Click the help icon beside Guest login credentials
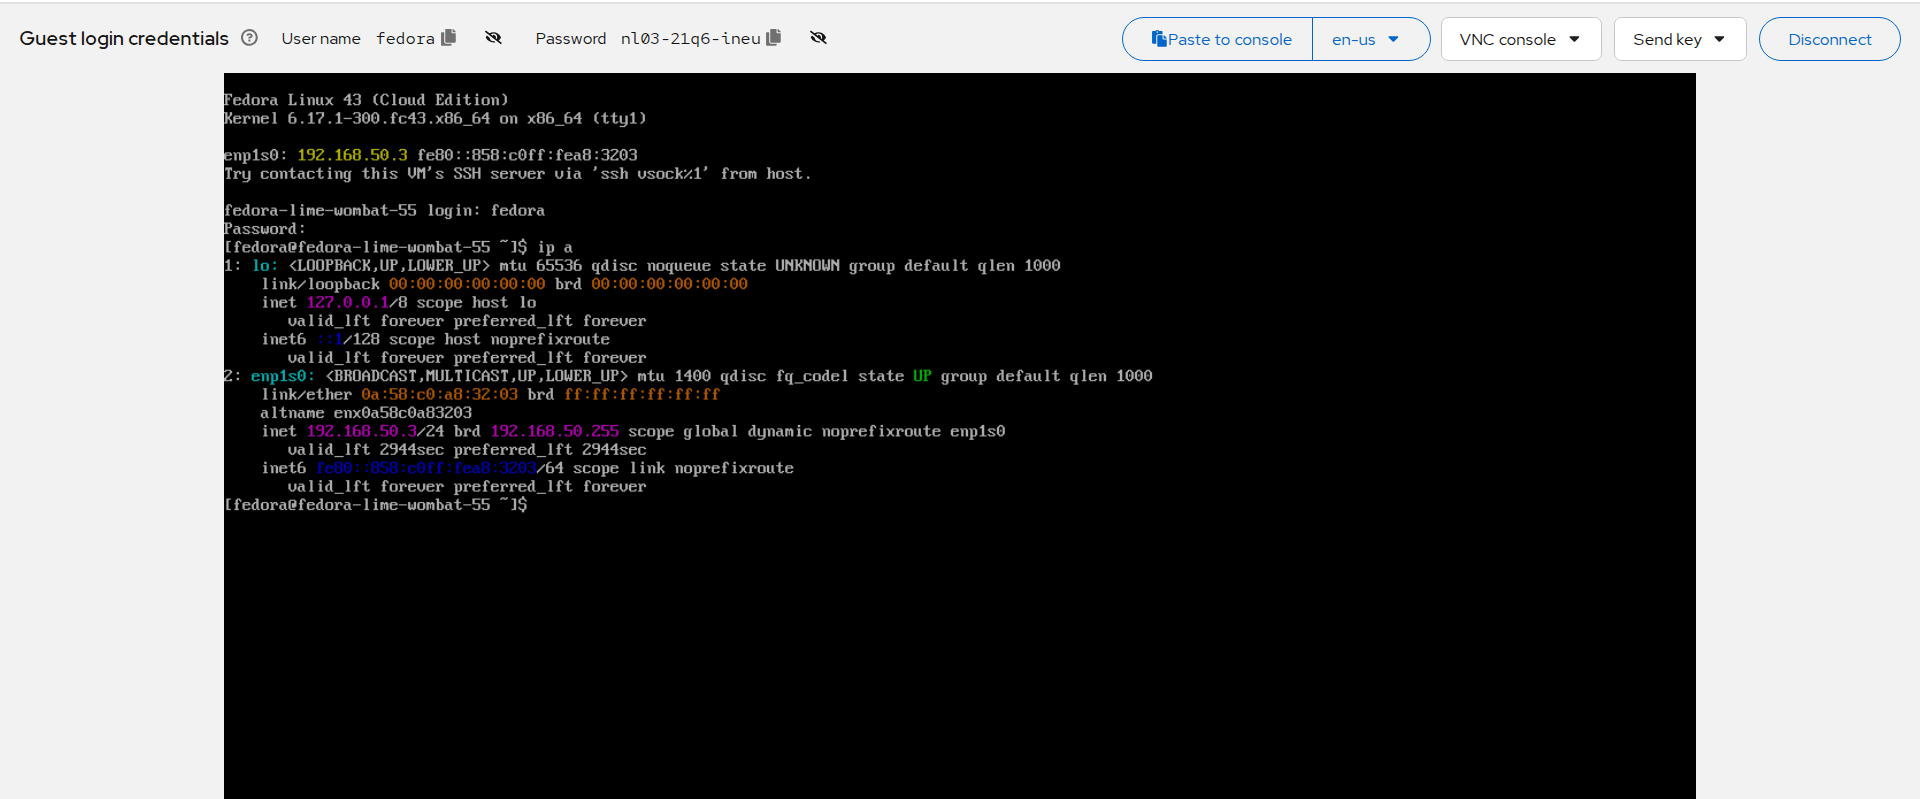 250,38
